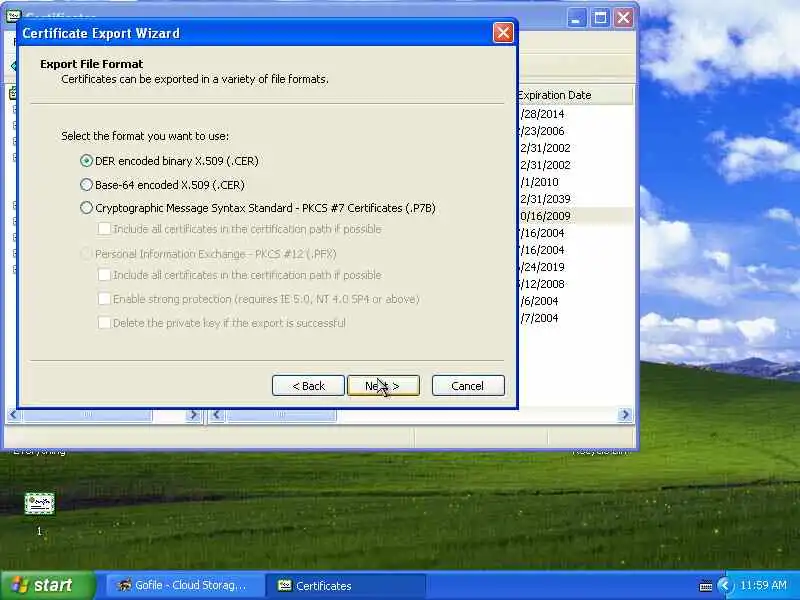Cancel the Certificate Export Wizard
Screen dimensions: 800x600
point(468,386)
